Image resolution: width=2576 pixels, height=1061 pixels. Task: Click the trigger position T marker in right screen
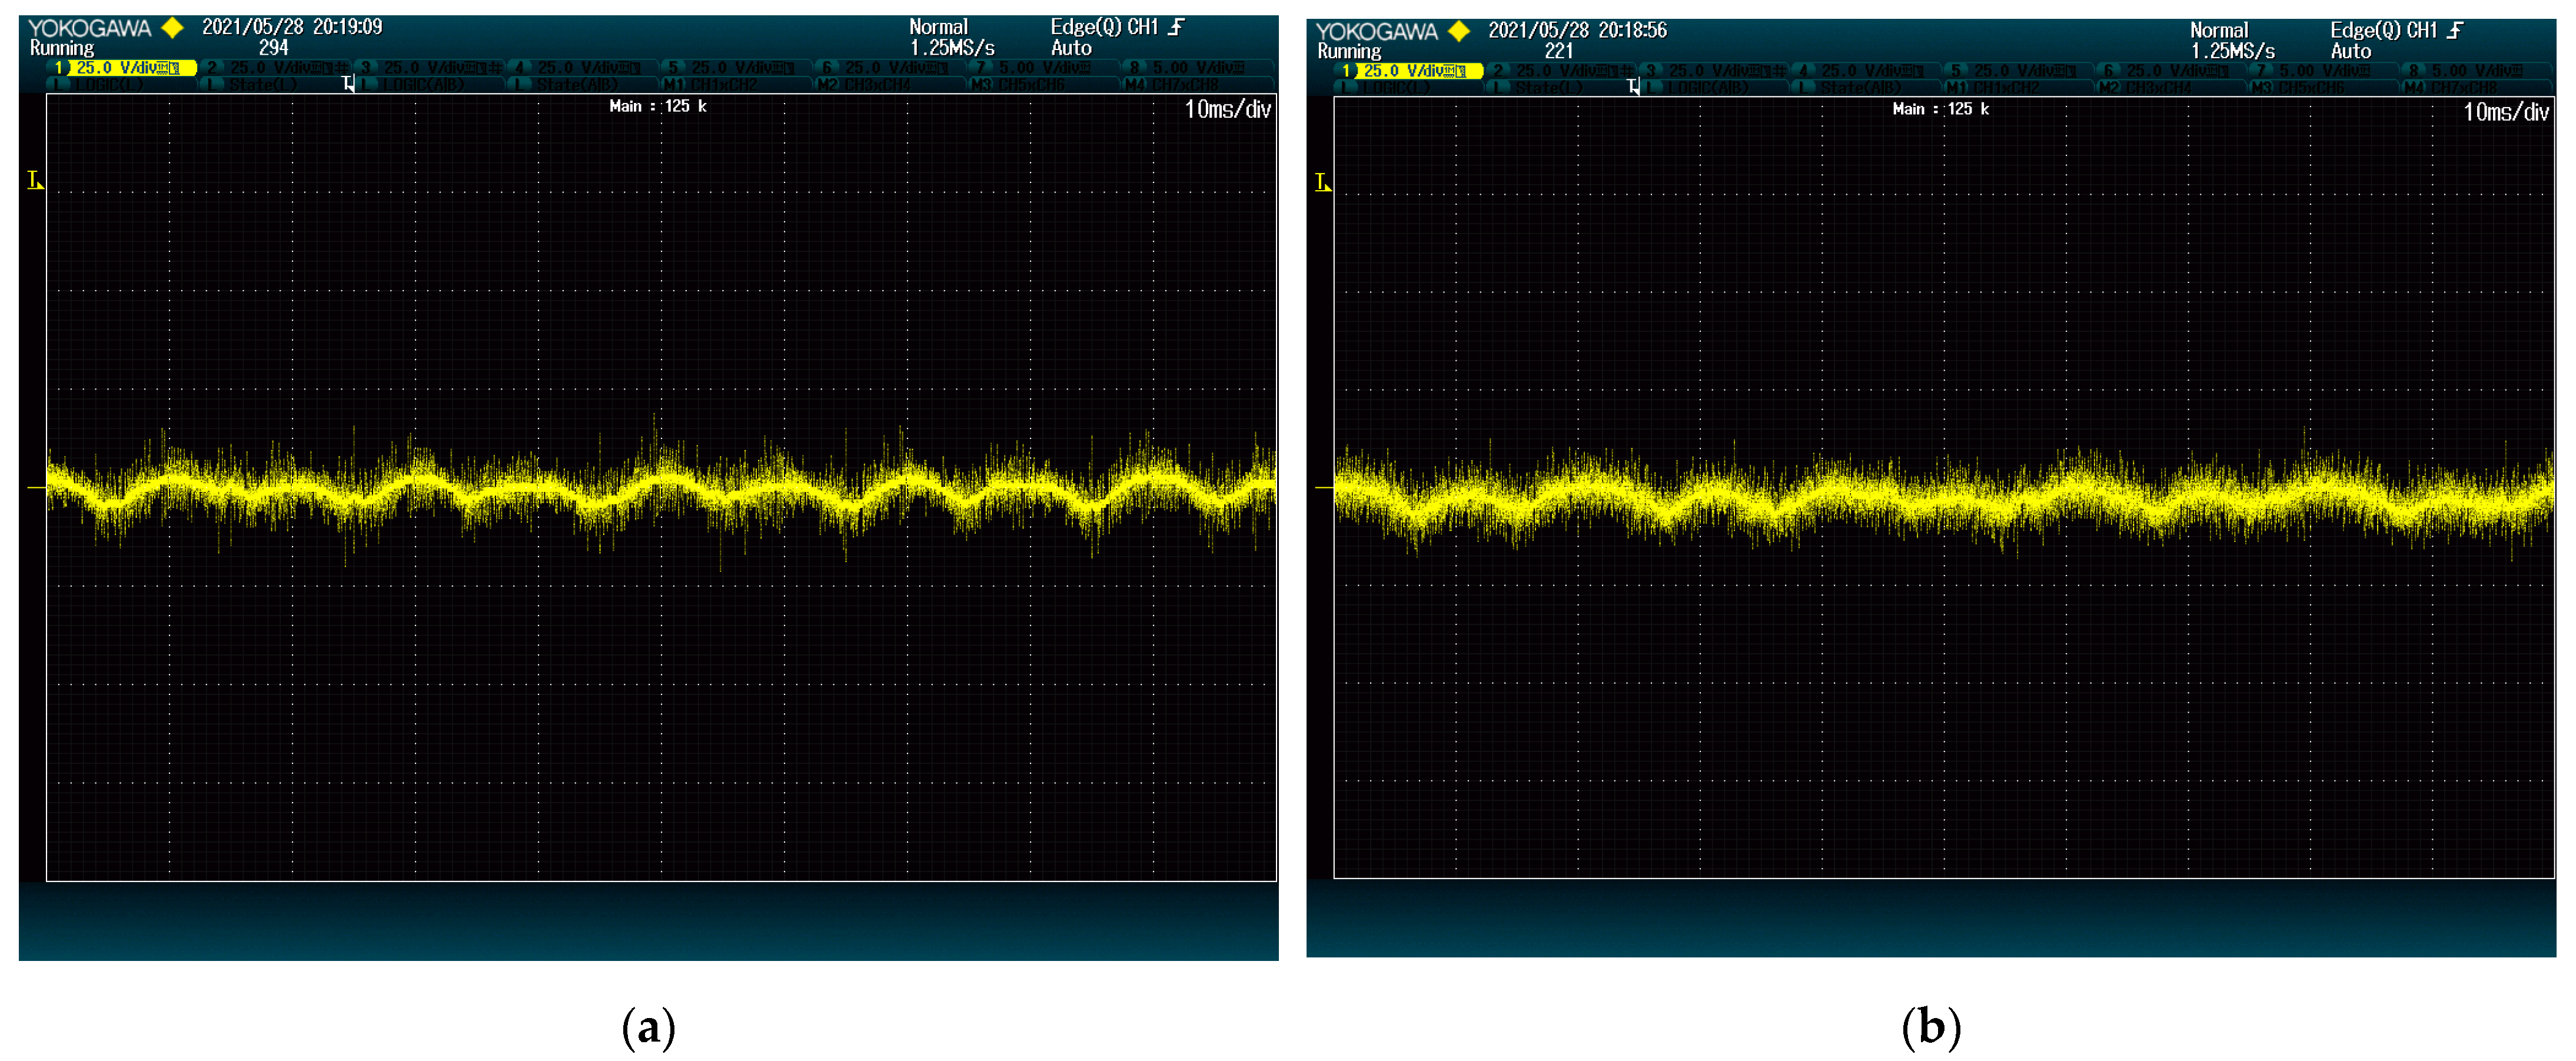click(1633, 87)
